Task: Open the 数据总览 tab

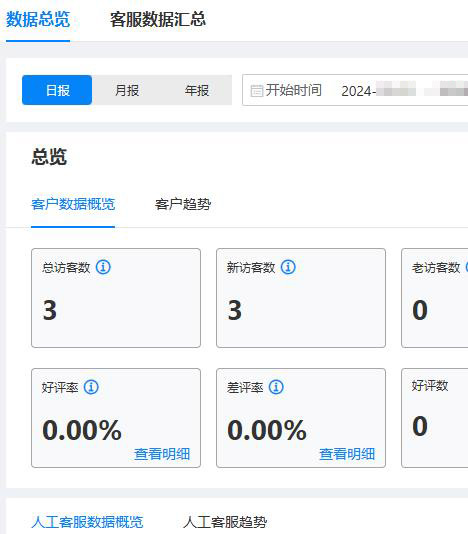Action: 38,19
